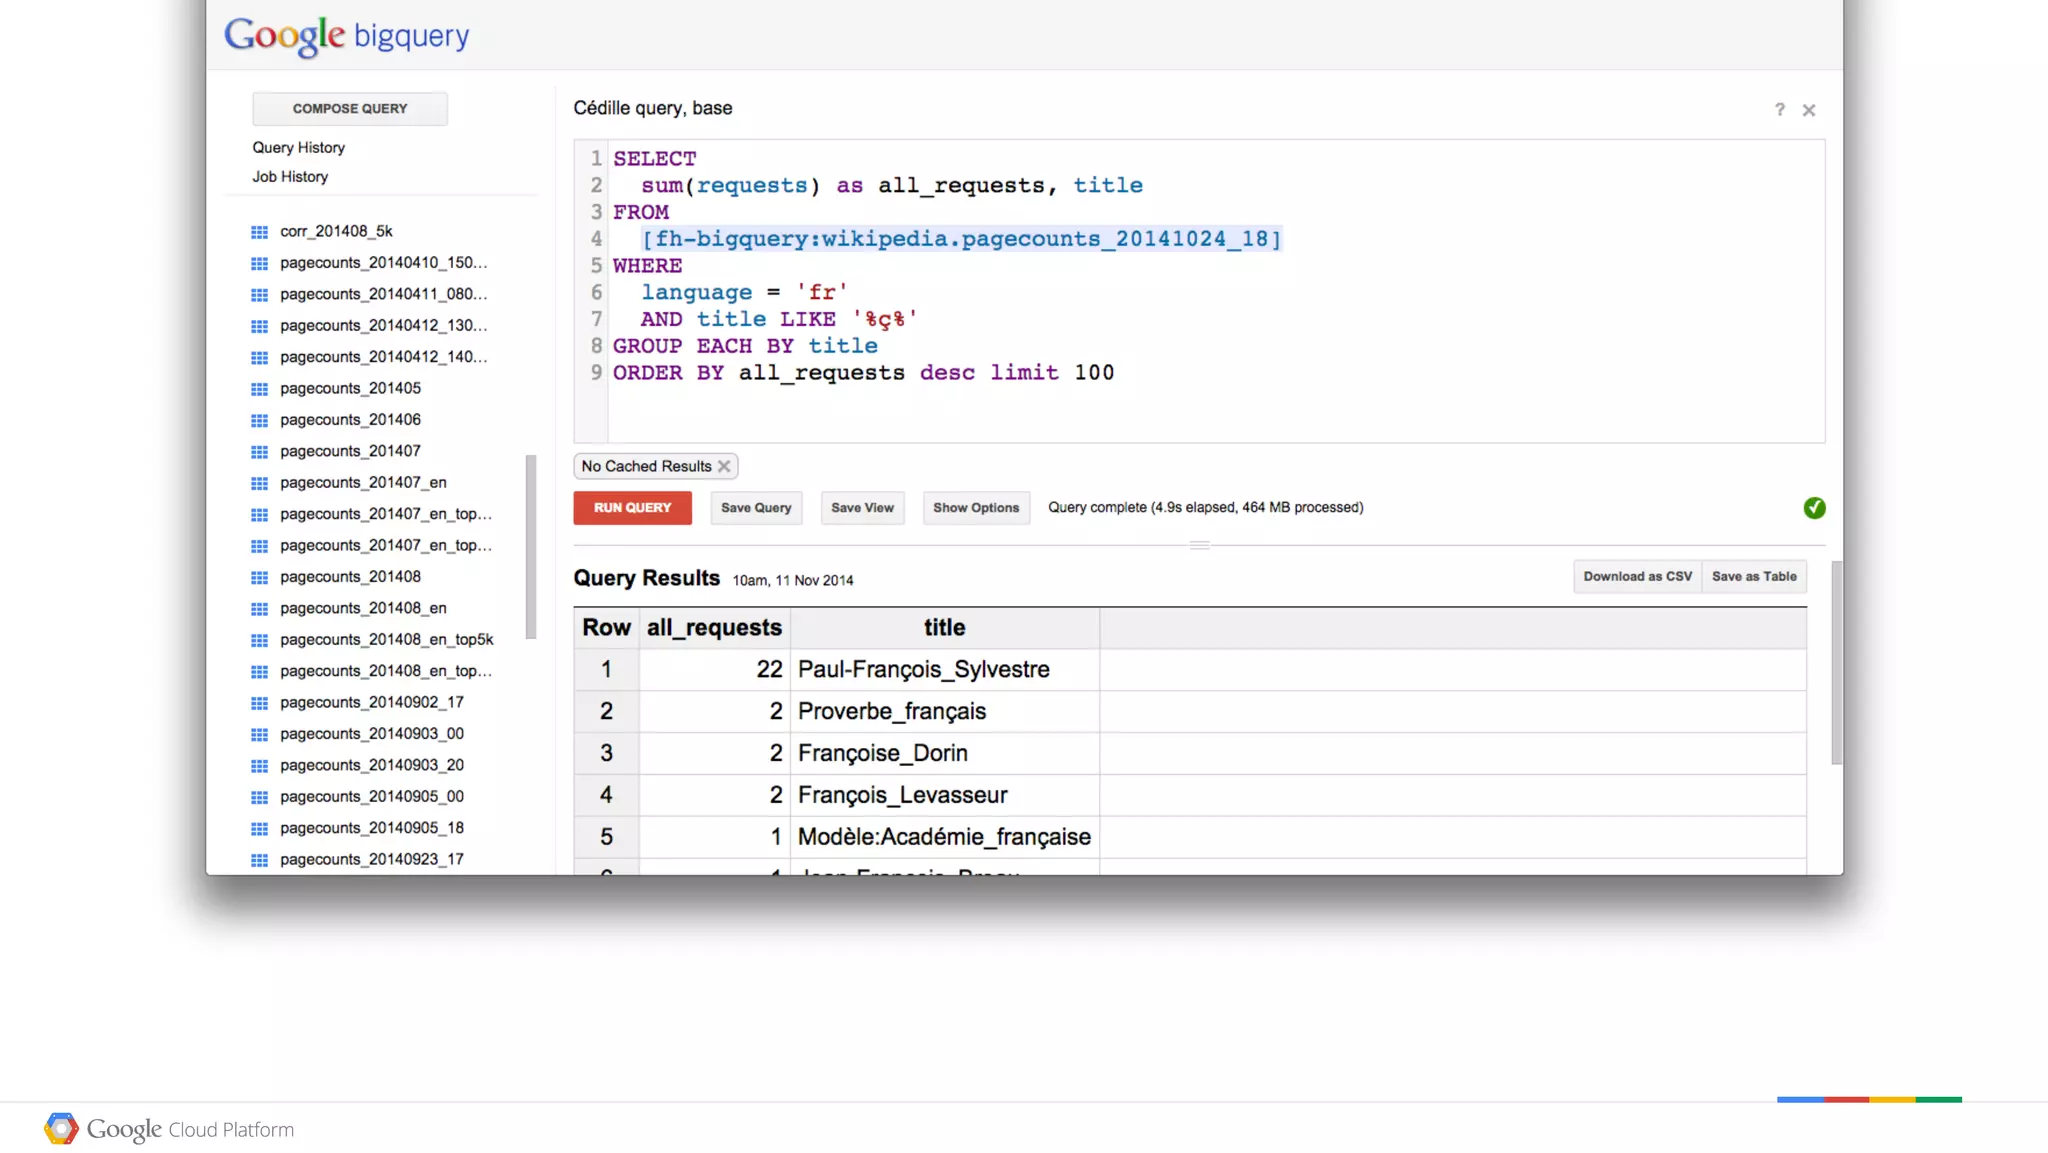Click the help question mark icon

[1779, 110]
